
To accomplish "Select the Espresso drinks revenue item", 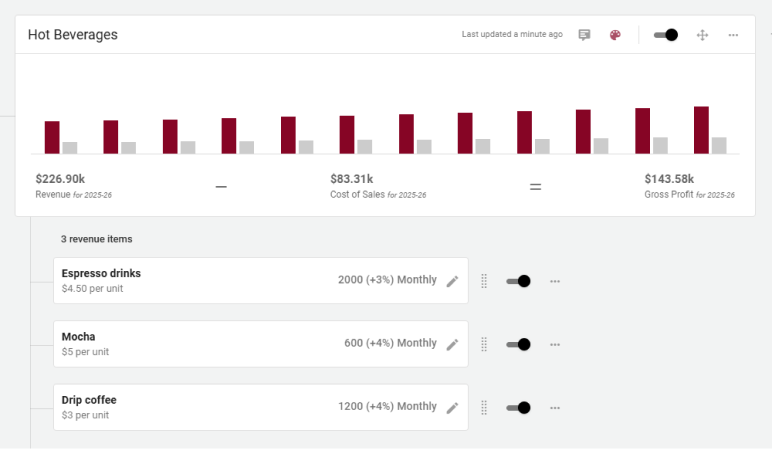I will 261,281.
